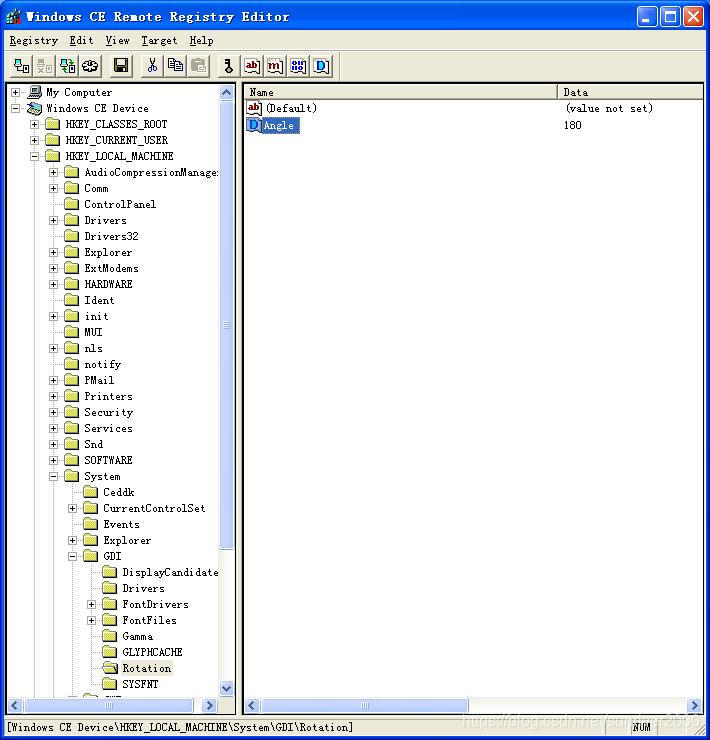Click the application icon in title bar
710x740 pixels.
(14, 17)
